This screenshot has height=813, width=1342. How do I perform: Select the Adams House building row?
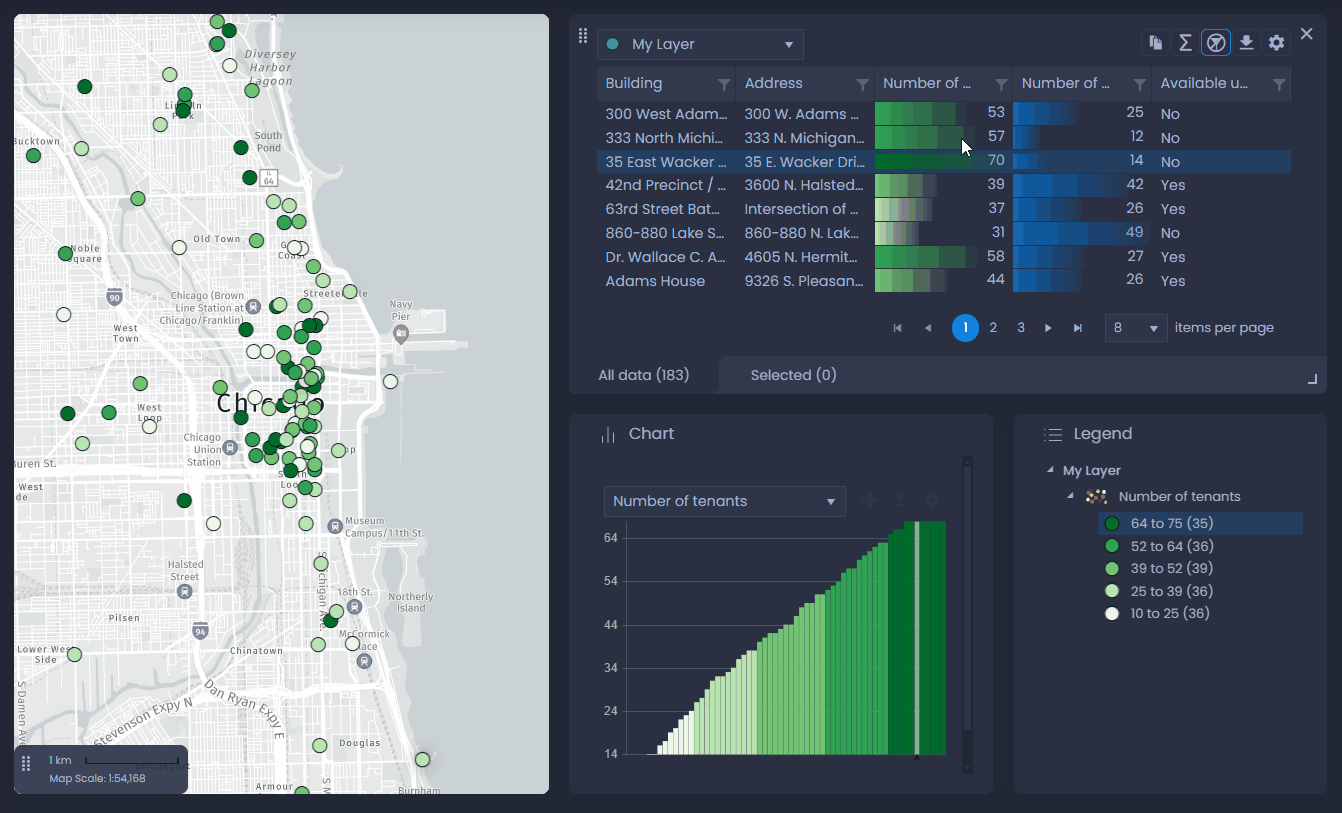(943, 281)
